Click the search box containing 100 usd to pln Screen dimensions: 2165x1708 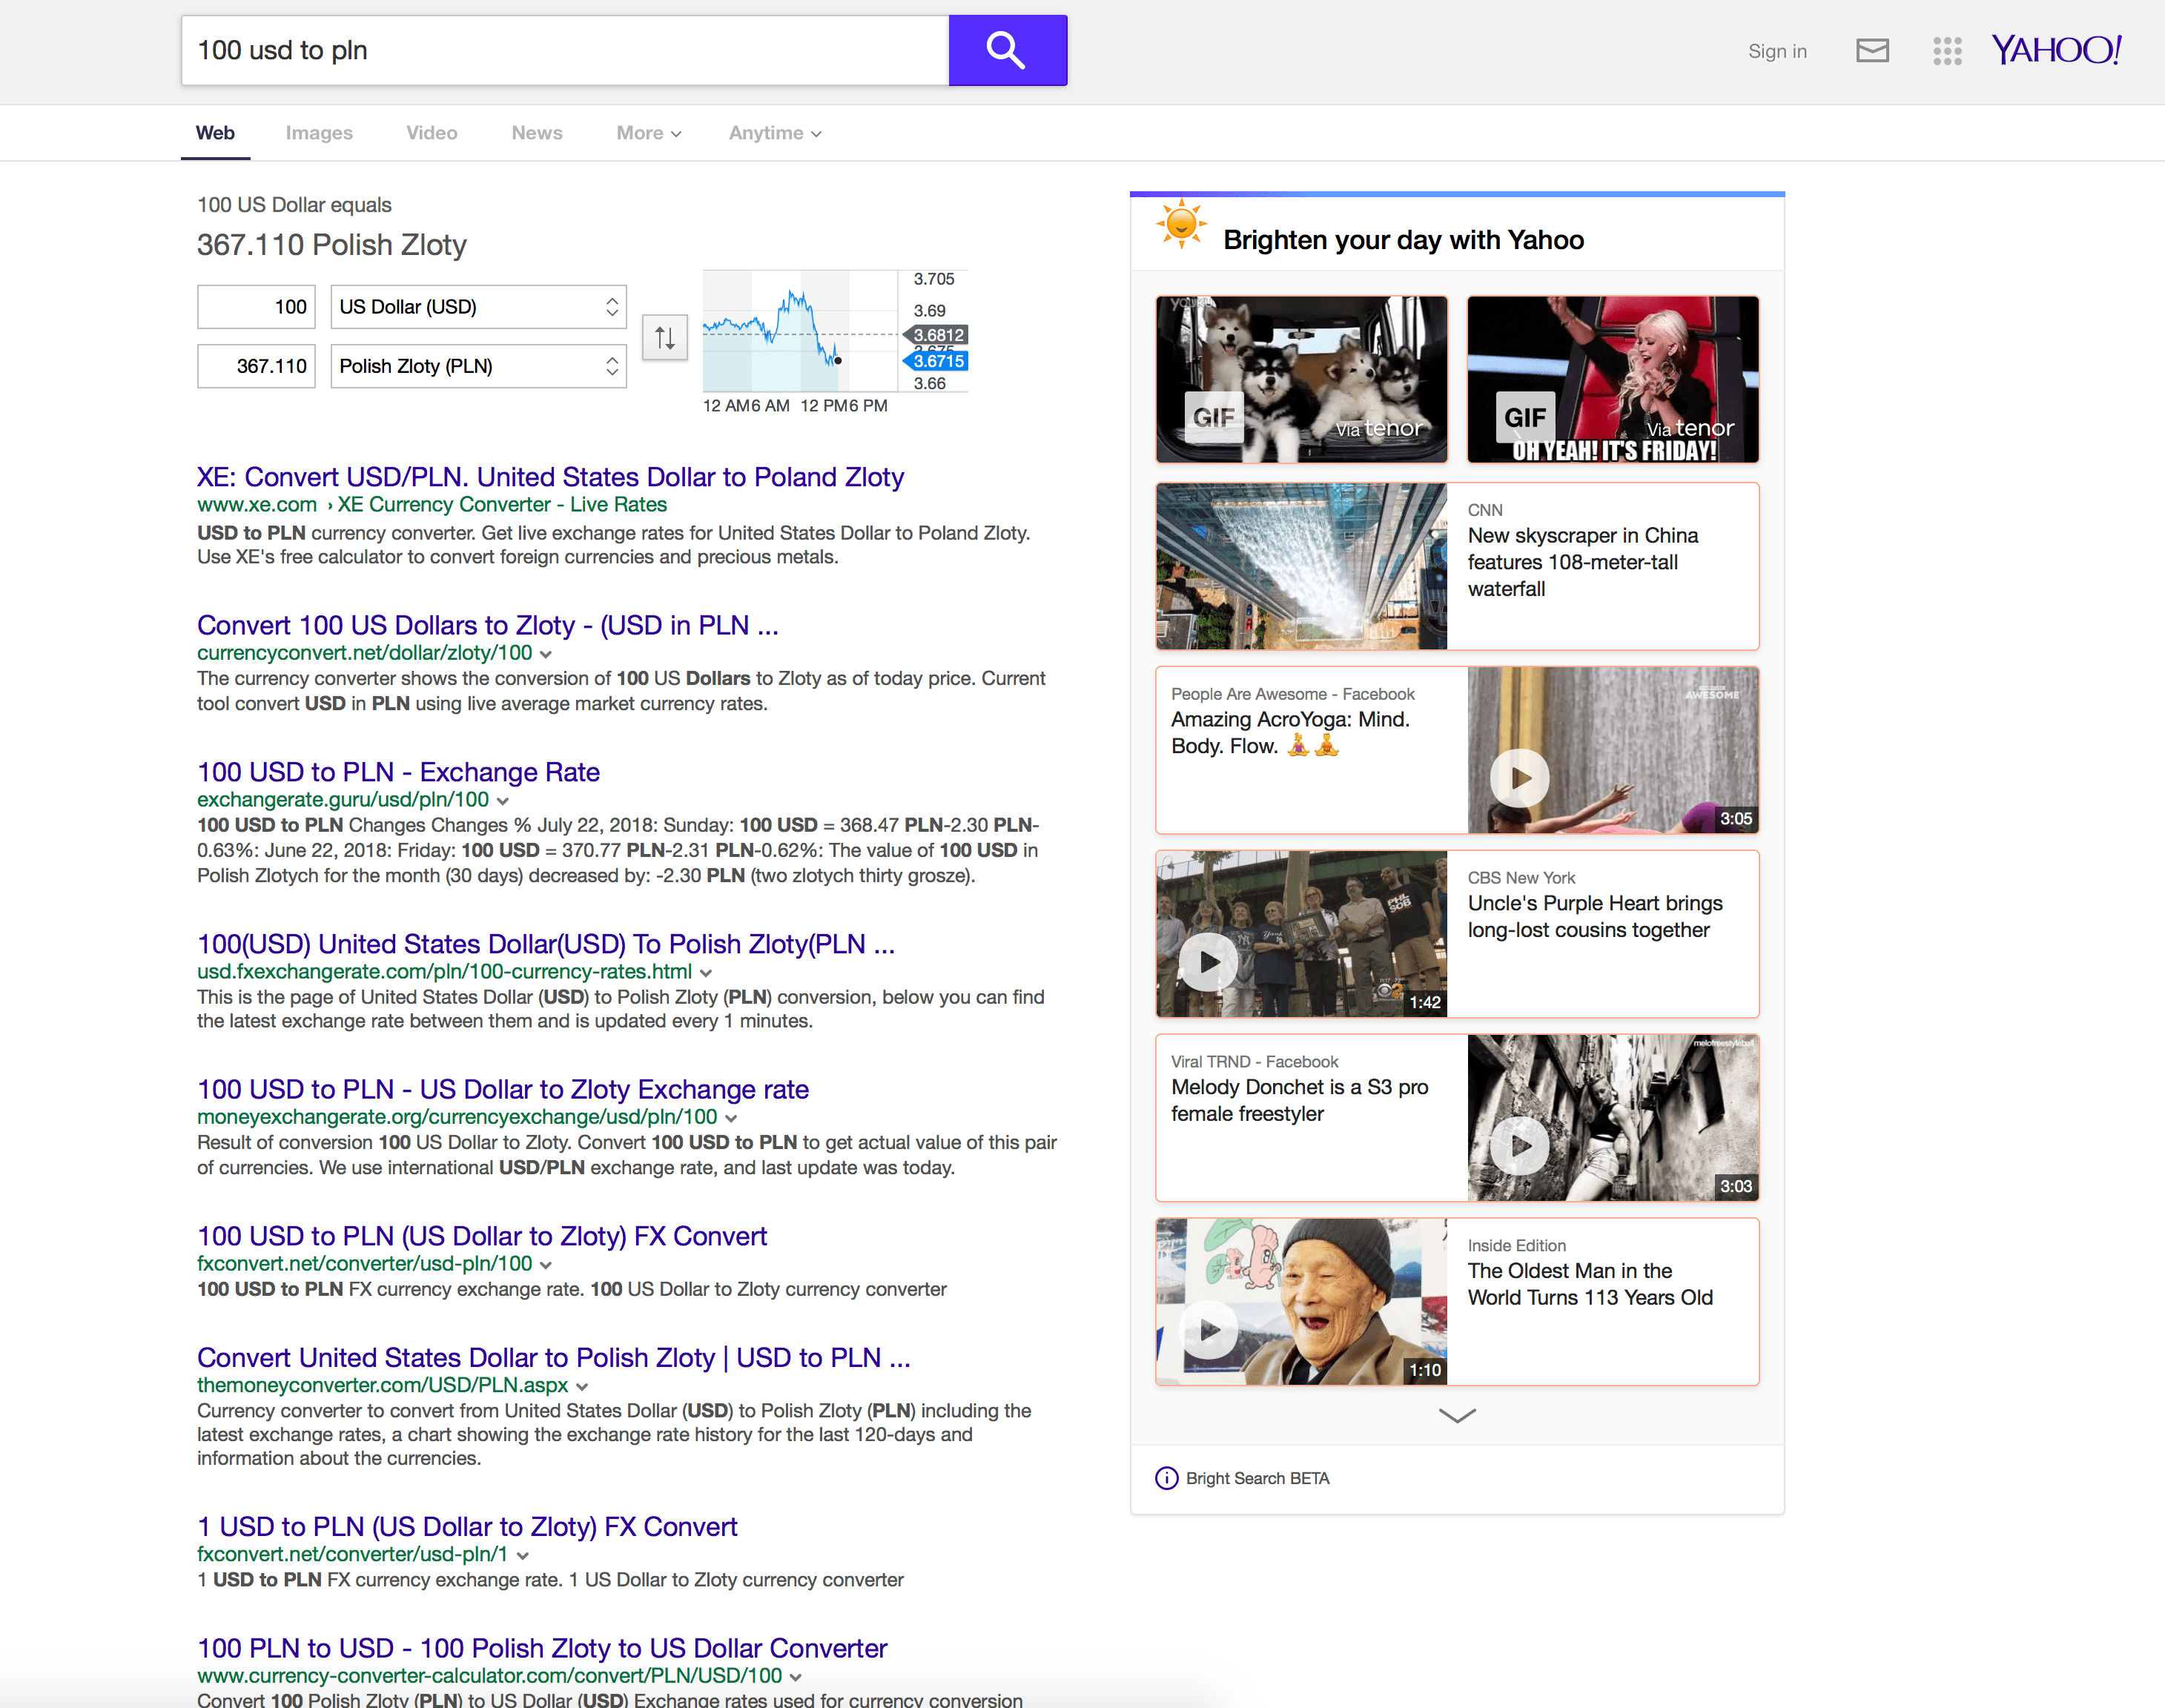pos(565,50)
